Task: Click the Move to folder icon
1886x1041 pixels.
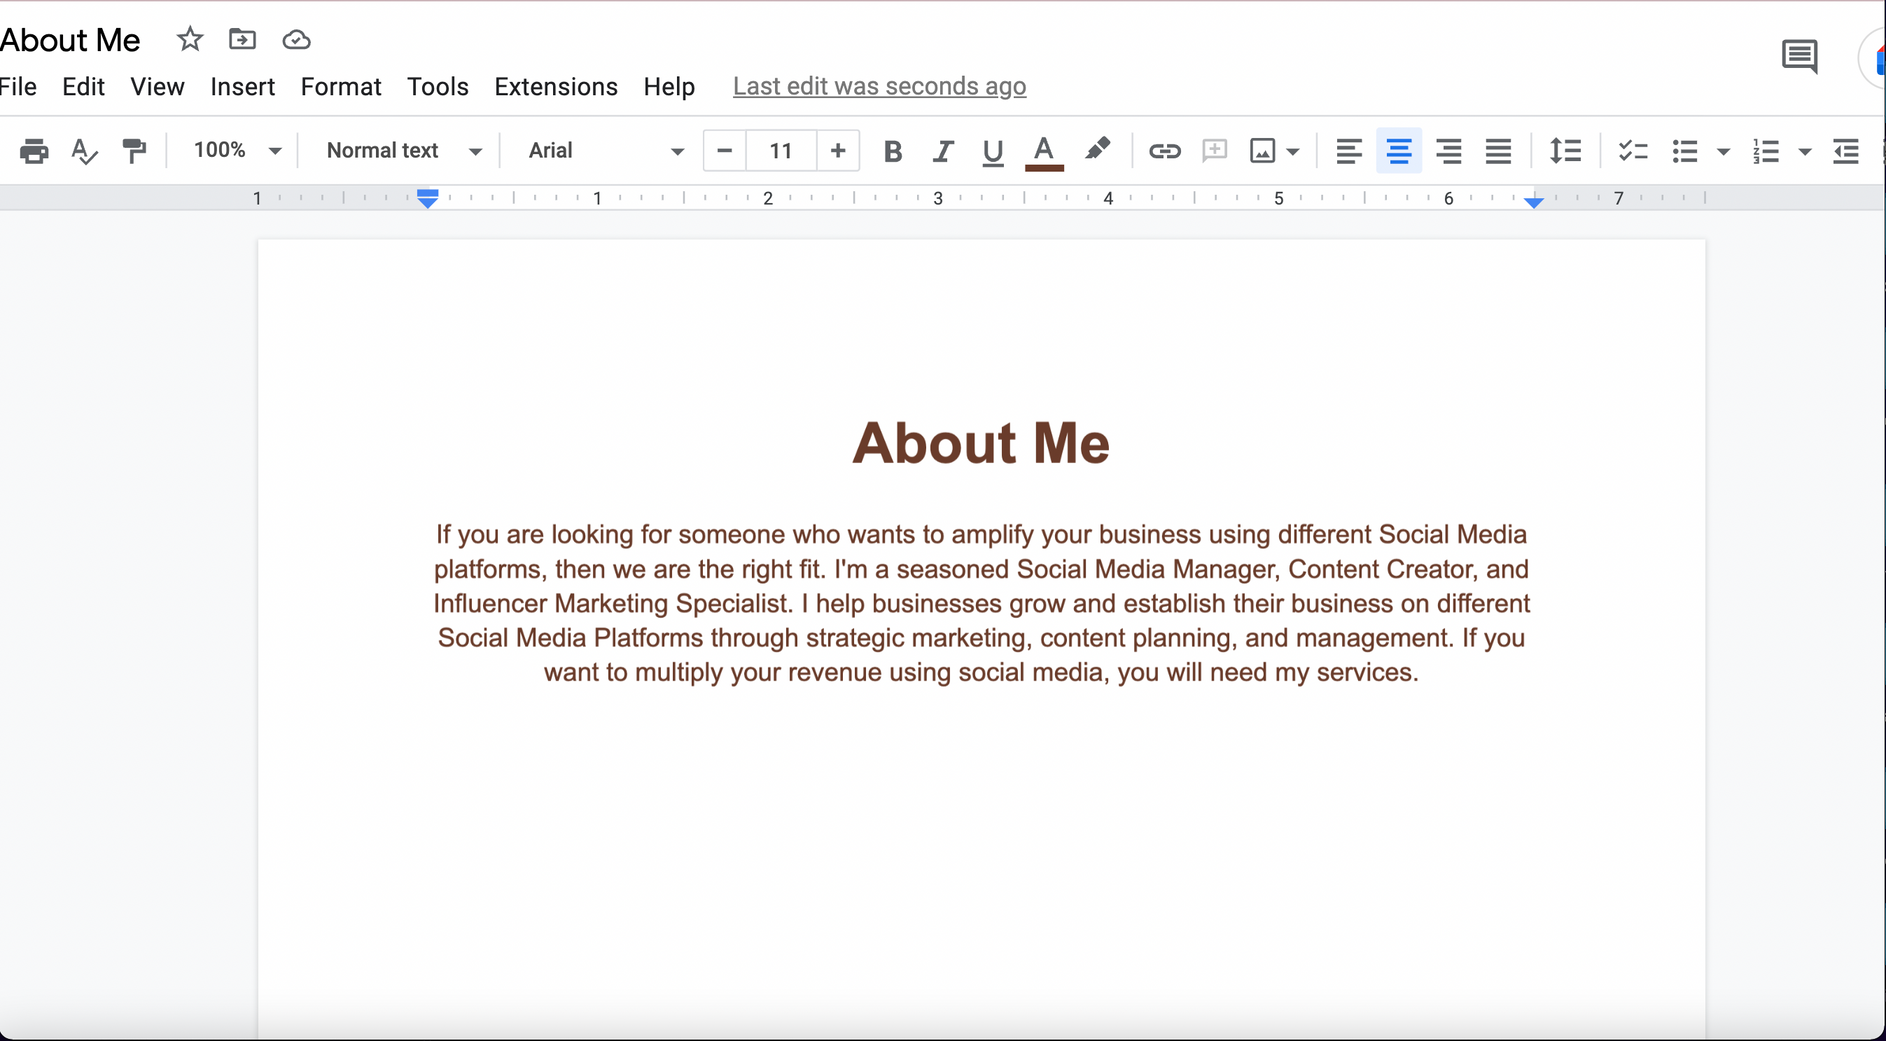Action: (x=242, y=40)
